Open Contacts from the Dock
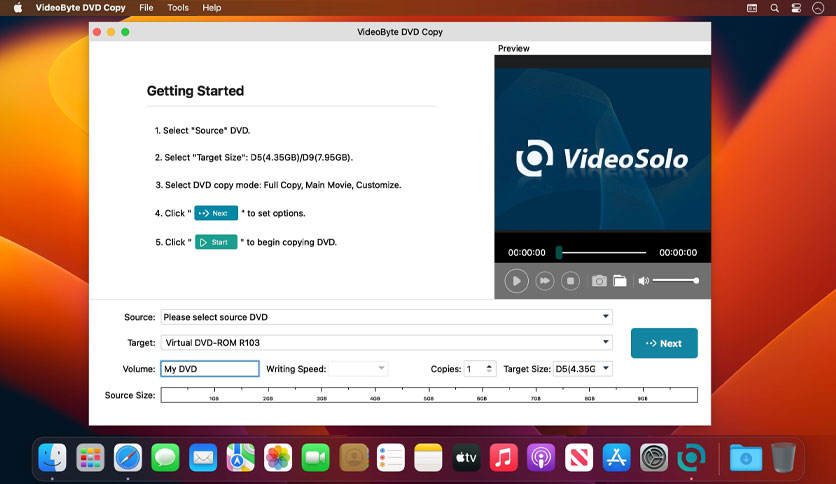This screenshot has width=836, height=484. 353,457
